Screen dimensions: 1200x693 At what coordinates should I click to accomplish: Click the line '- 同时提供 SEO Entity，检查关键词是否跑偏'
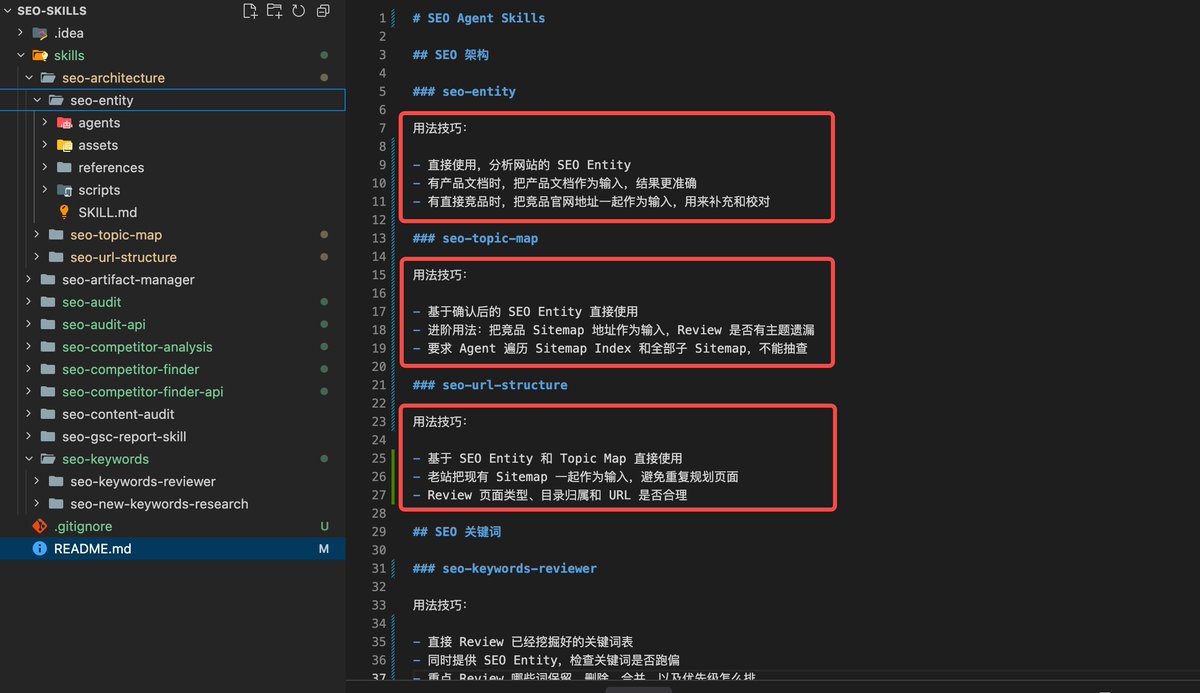(547, 660)
